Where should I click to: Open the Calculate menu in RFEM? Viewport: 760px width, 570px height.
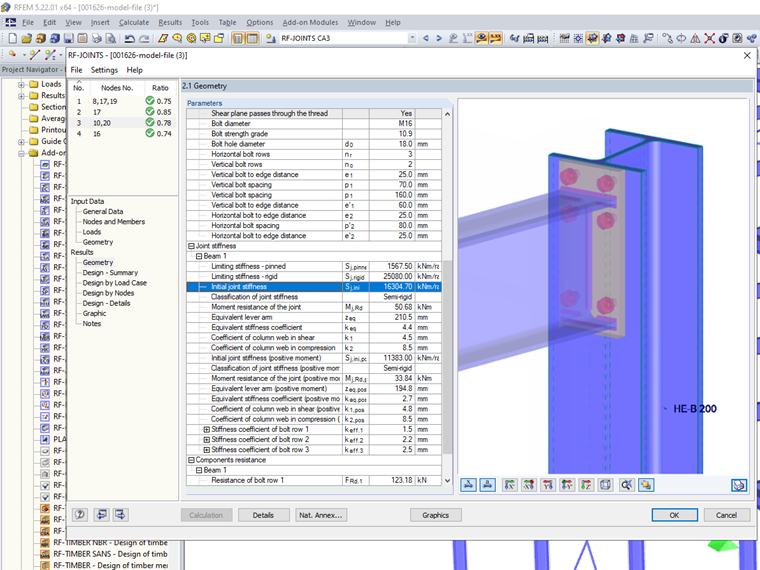coord(134,22)
